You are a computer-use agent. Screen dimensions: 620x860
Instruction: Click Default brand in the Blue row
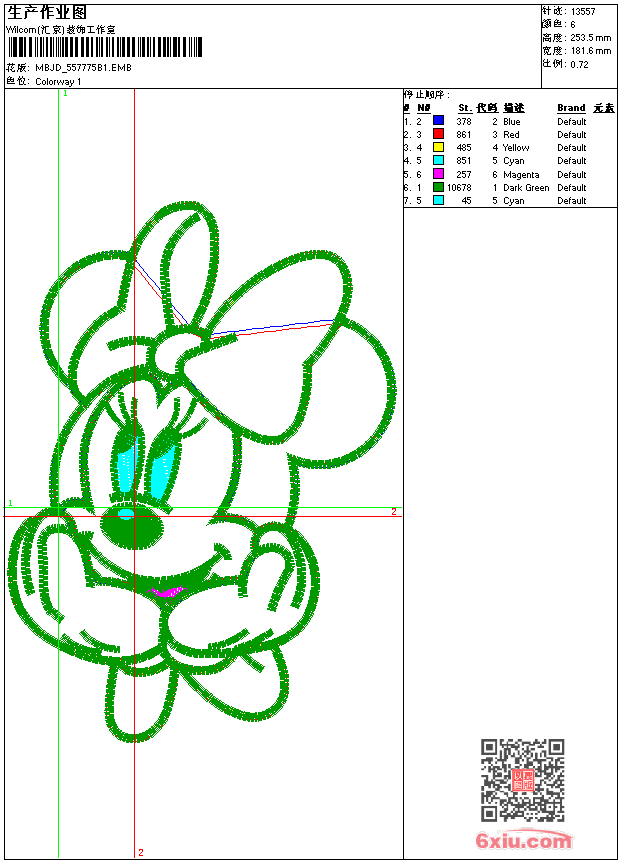(572, 122)
